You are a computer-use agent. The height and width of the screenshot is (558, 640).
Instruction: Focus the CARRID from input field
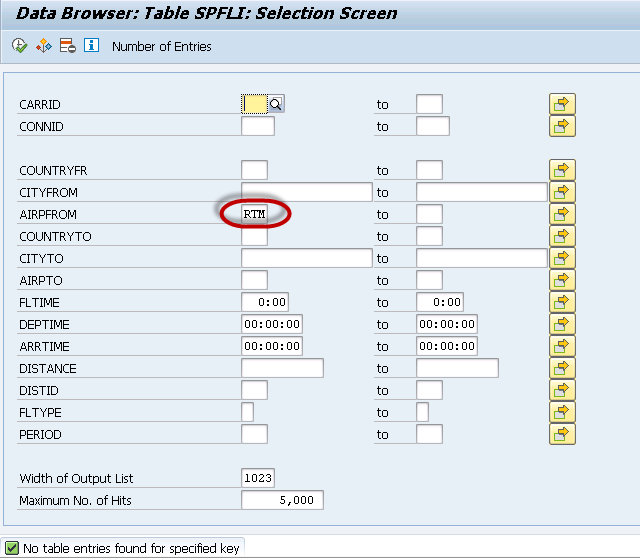click(x=255, y=104)
